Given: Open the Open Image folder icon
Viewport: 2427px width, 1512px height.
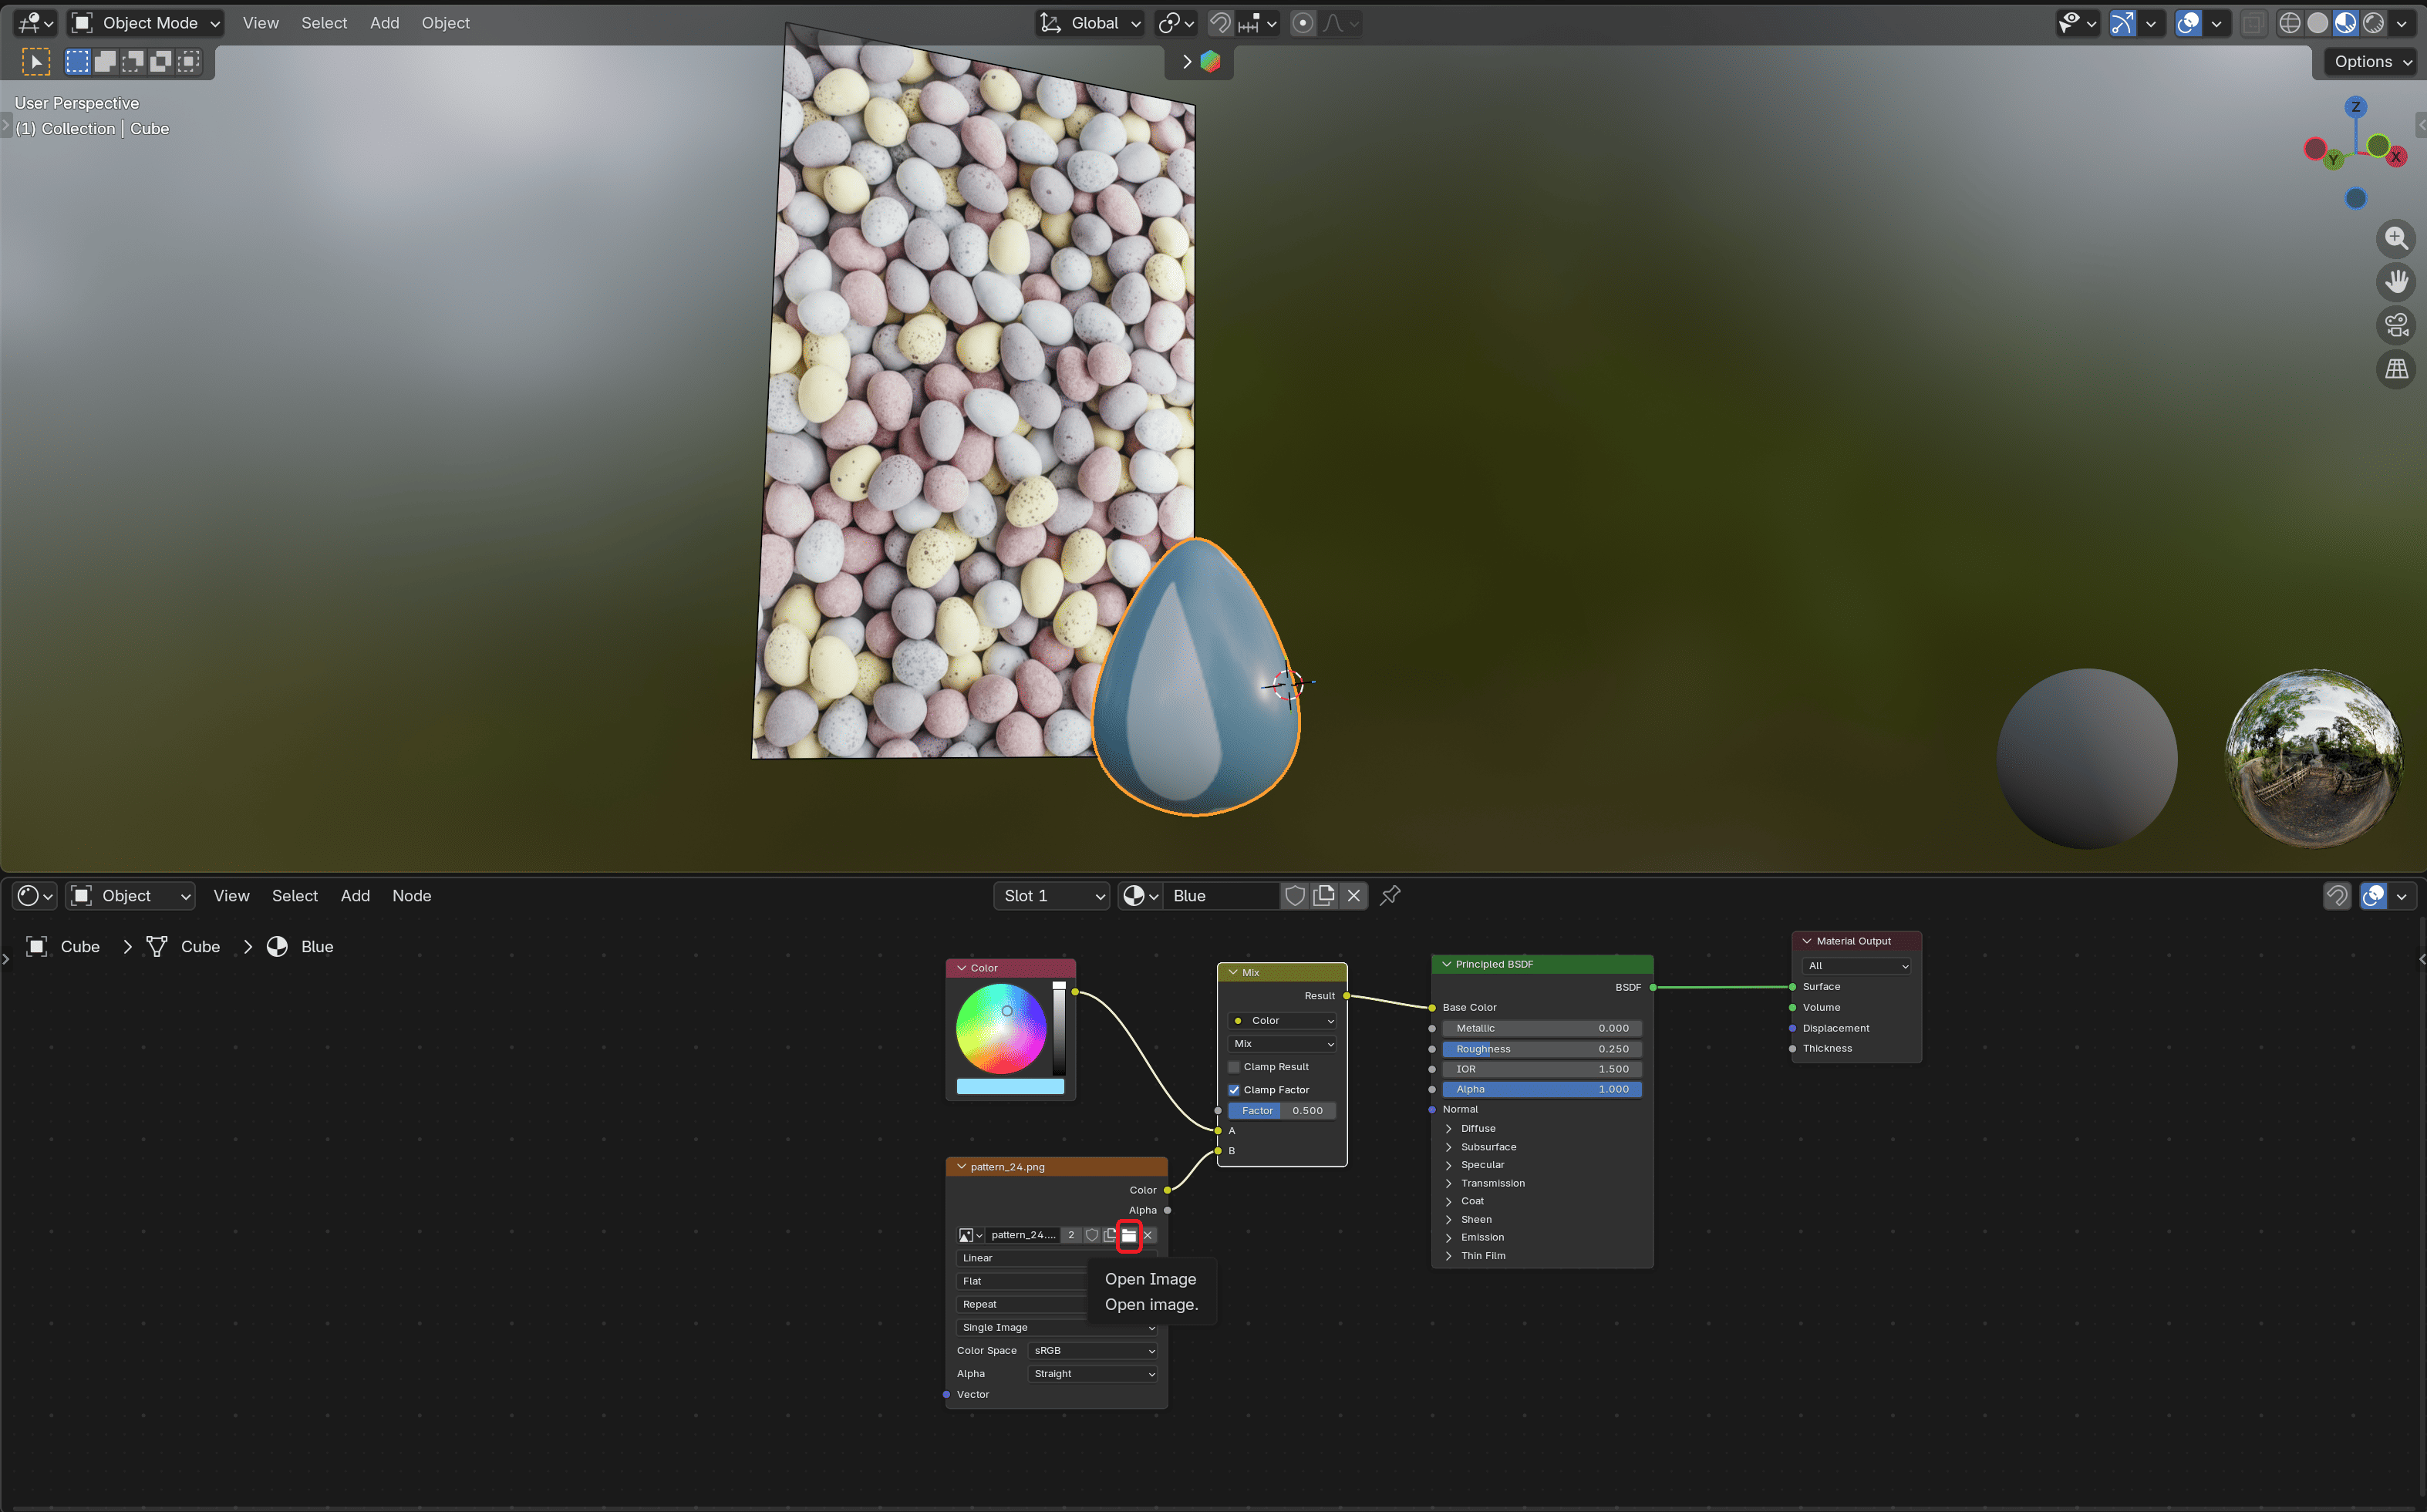Looking at the screenshot, I should coord(1129,1235).
